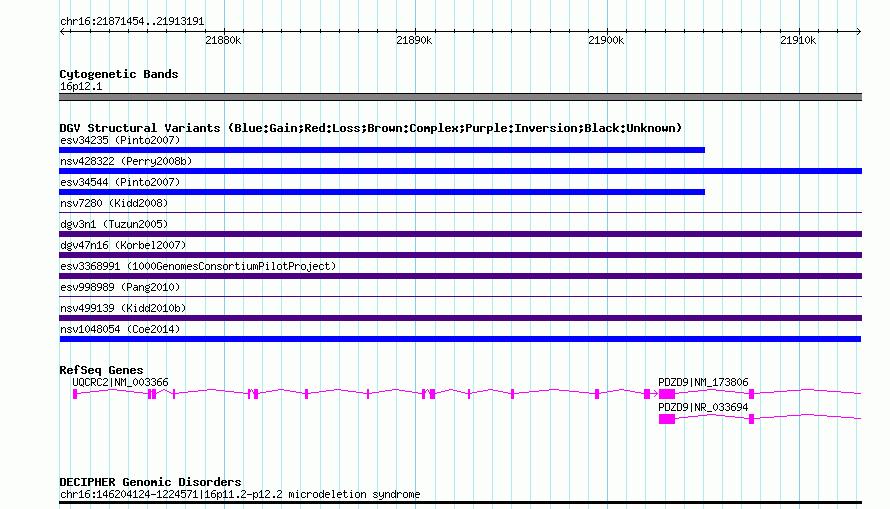Viewport: 890px width, 509px height.
Task: Click the nsv1048054 (Coe2014) label
Action: [120, 329]
